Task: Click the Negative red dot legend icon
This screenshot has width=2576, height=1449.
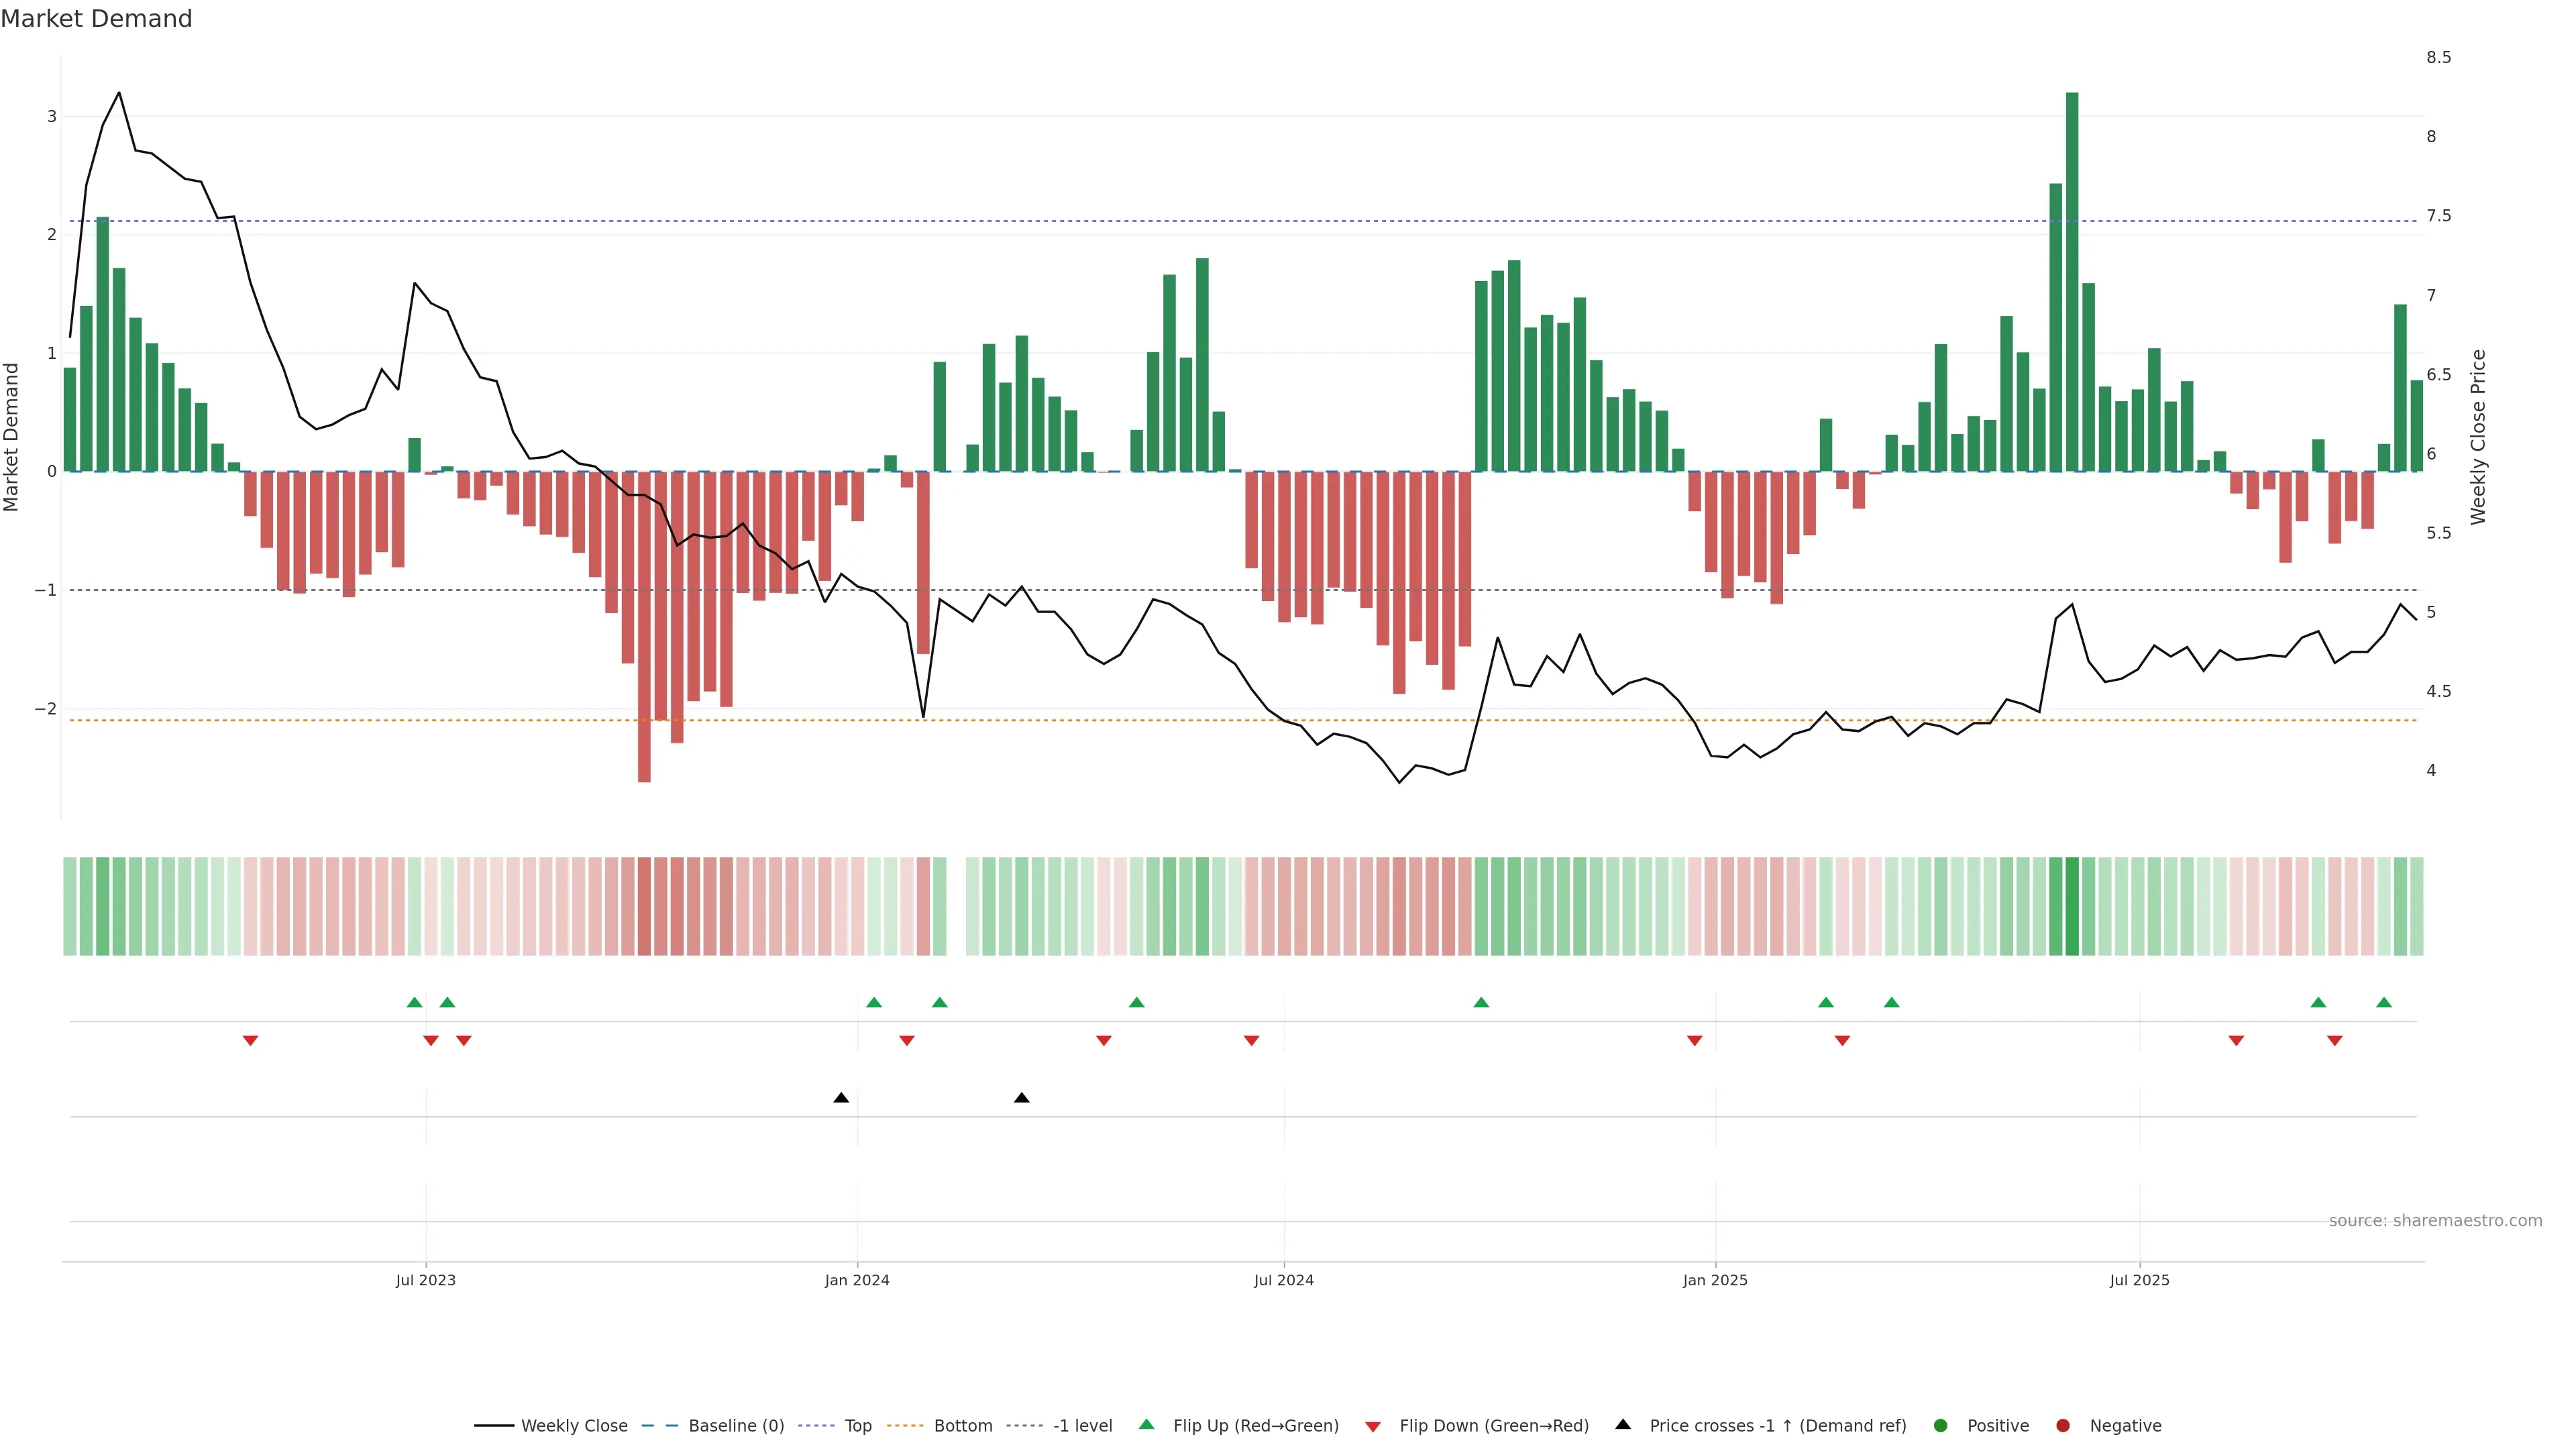Action: [2063, 1426]
